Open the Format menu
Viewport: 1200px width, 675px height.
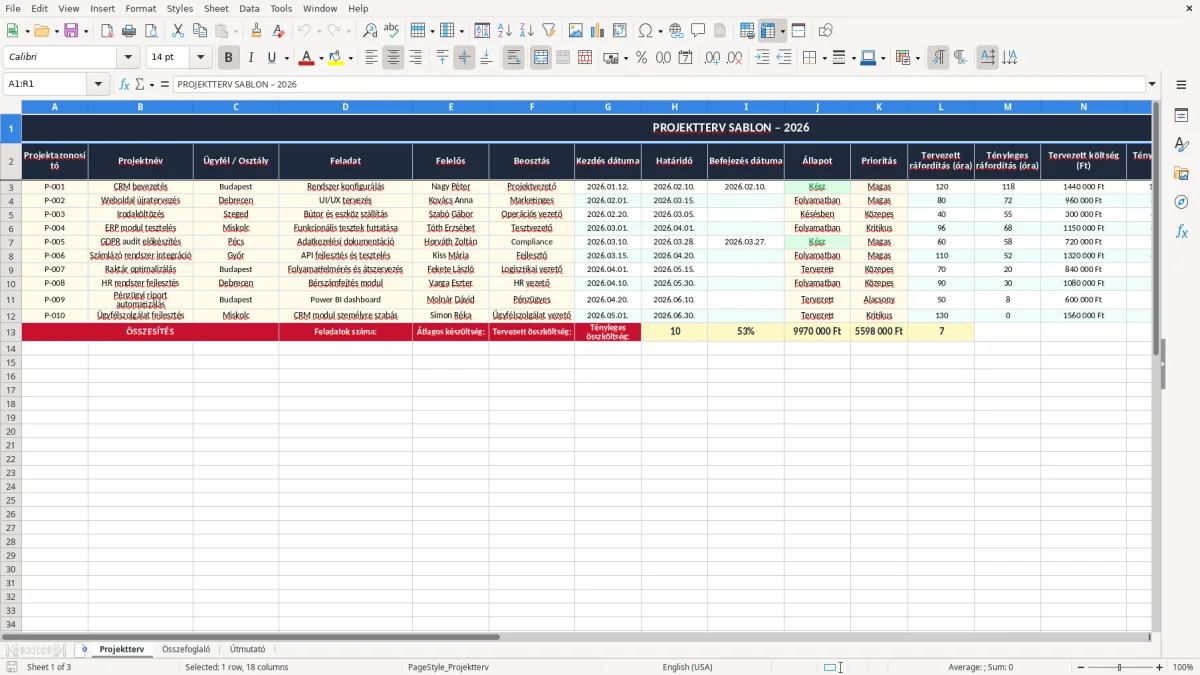point(140,8)
